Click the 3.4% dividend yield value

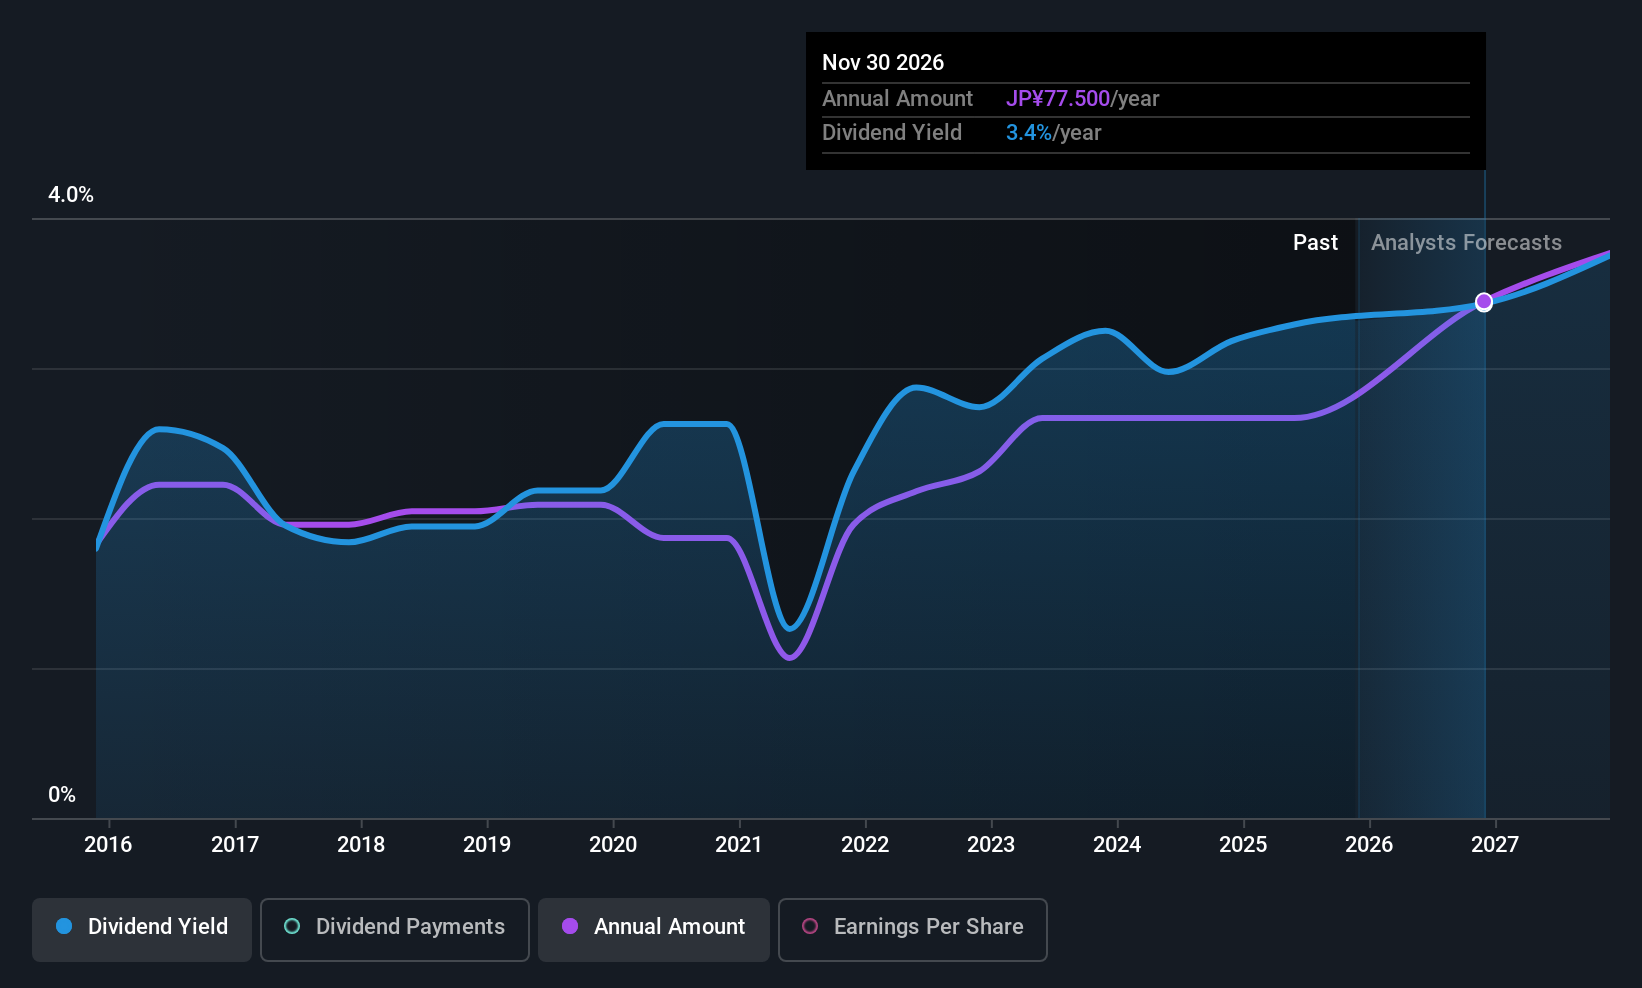1028,133
